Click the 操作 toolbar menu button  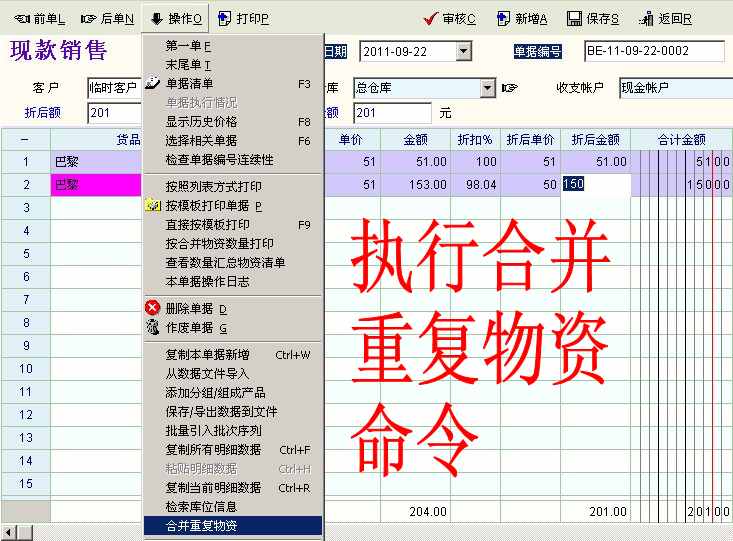[x=176, y=19]
